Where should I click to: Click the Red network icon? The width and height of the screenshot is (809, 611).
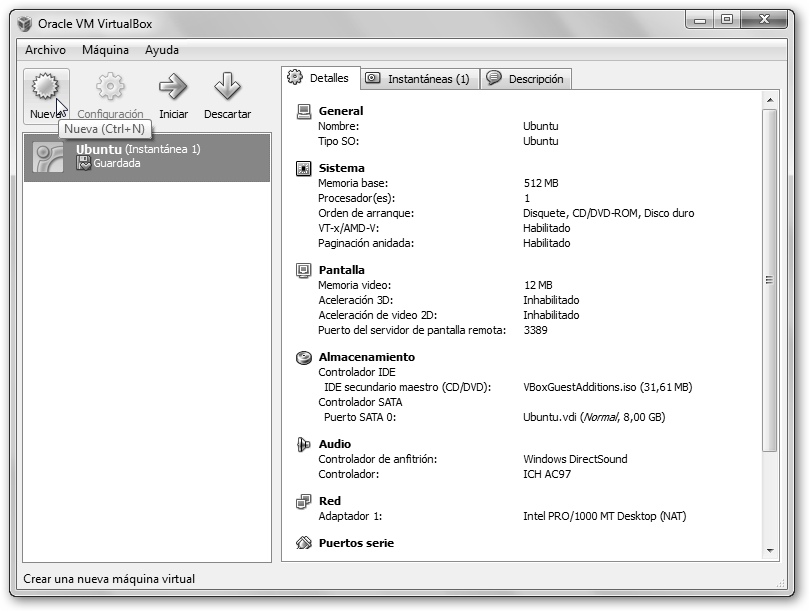[304, 502]
